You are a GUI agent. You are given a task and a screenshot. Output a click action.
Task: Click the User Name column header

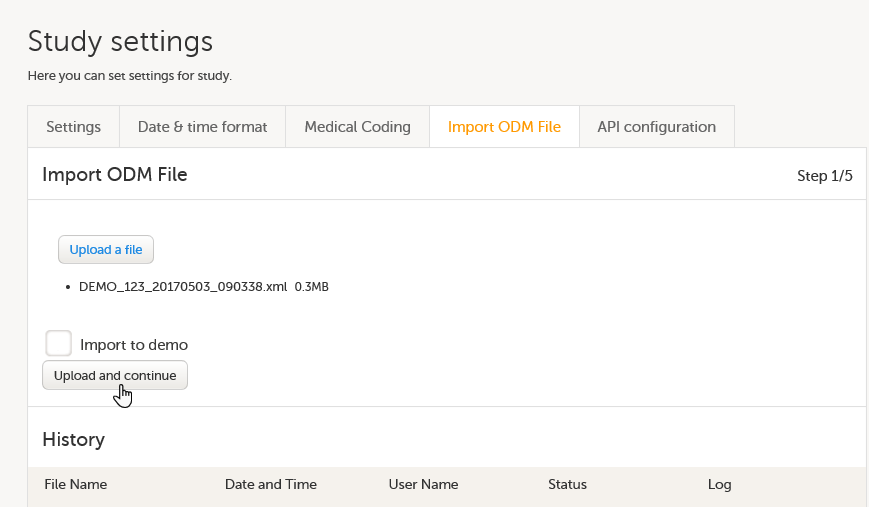(x=423, y=485)
